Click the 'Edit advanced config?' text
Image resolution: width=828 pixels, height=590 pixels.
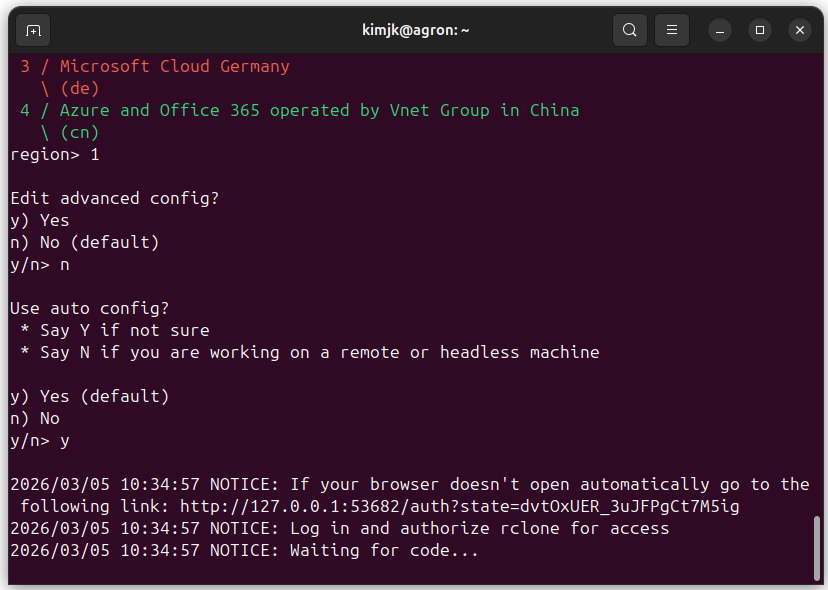(115, 198)
